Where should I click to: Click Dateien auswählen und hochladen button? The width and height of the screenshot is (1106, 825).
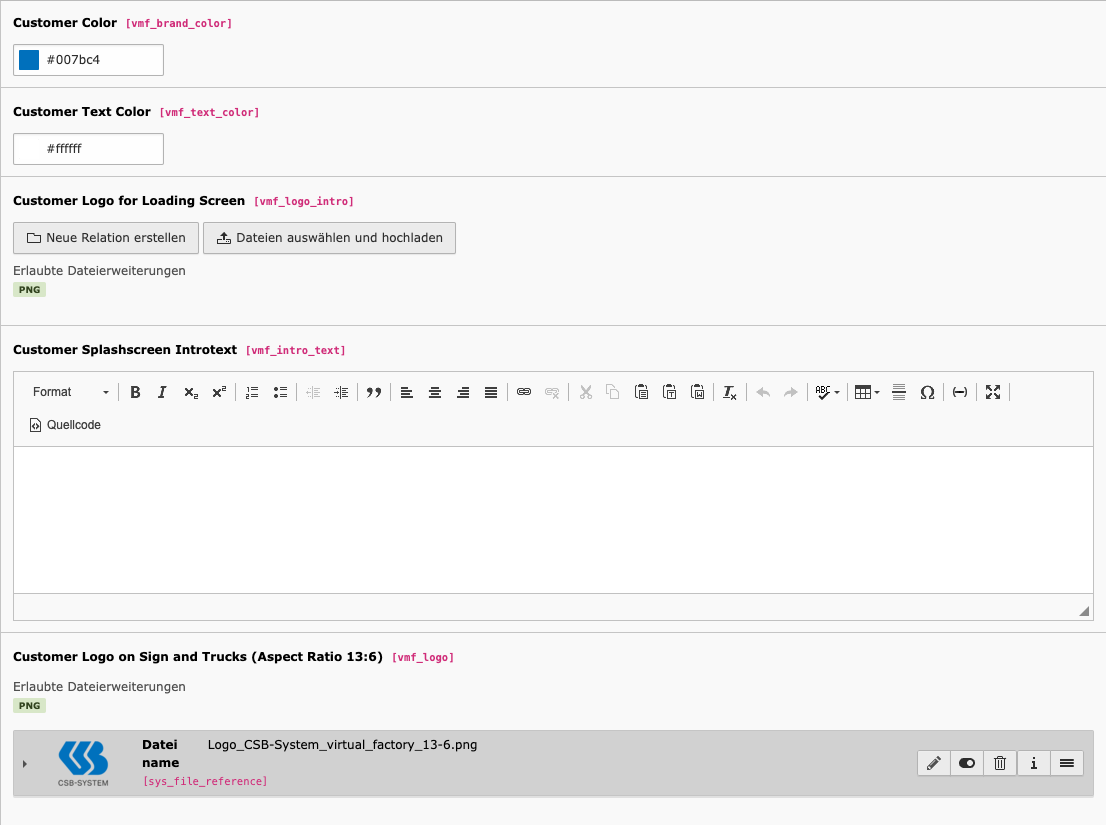point(329,238)
